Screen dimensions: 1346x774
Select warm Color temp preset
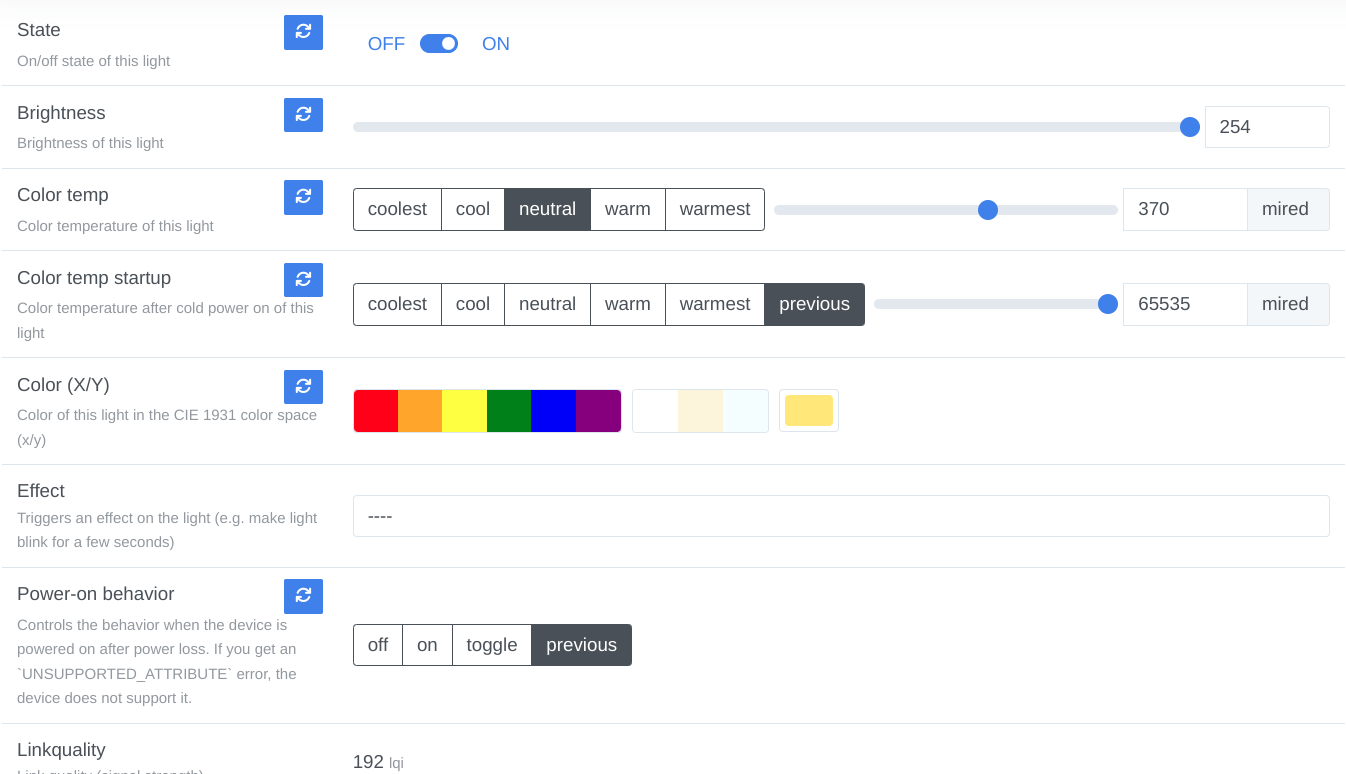628,210
